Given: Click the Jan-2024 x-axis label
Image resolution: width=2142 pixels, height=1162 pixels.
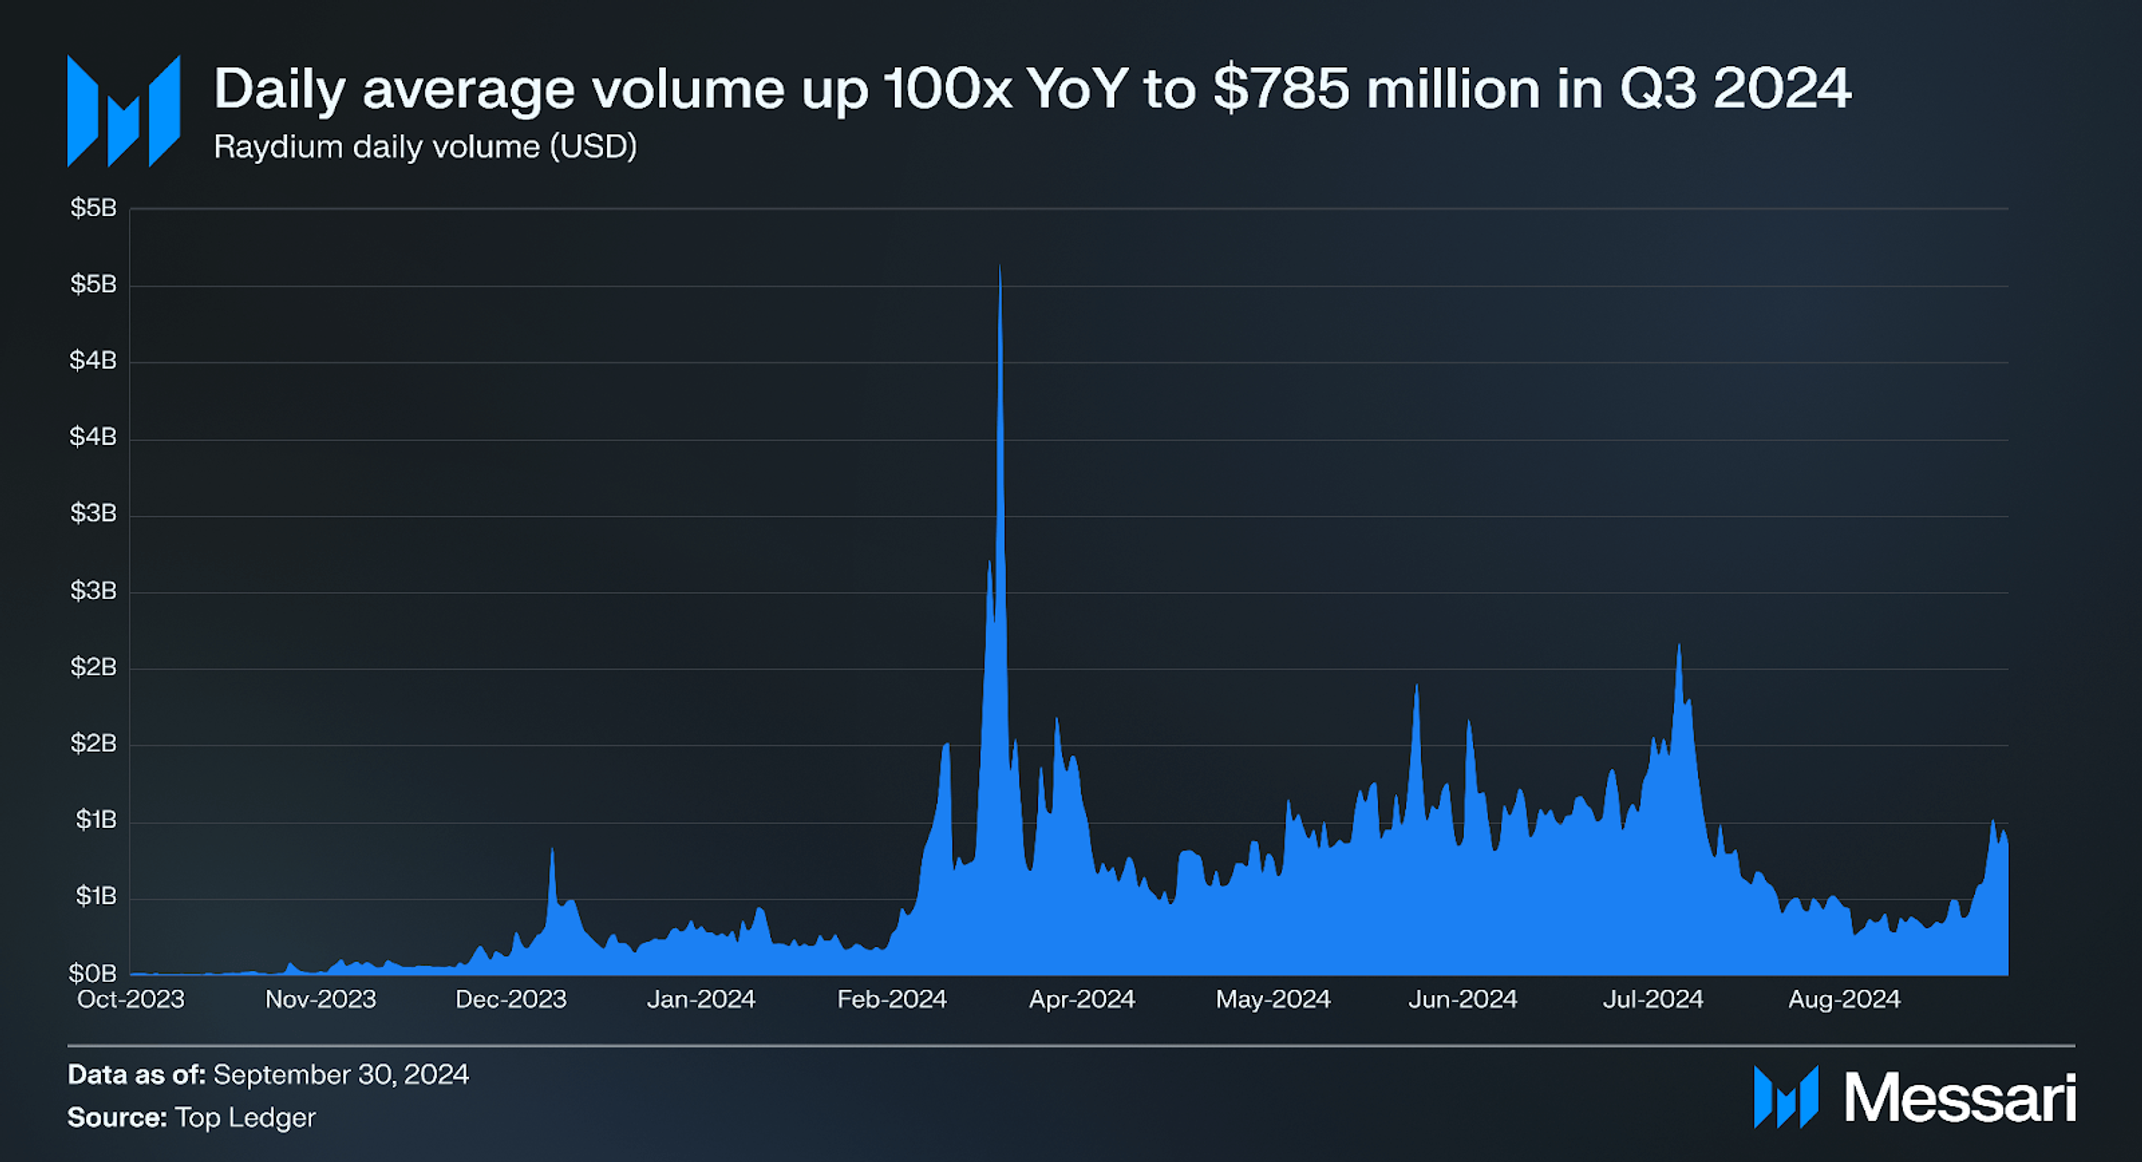Looking at the screenshot, I should 701,999.
